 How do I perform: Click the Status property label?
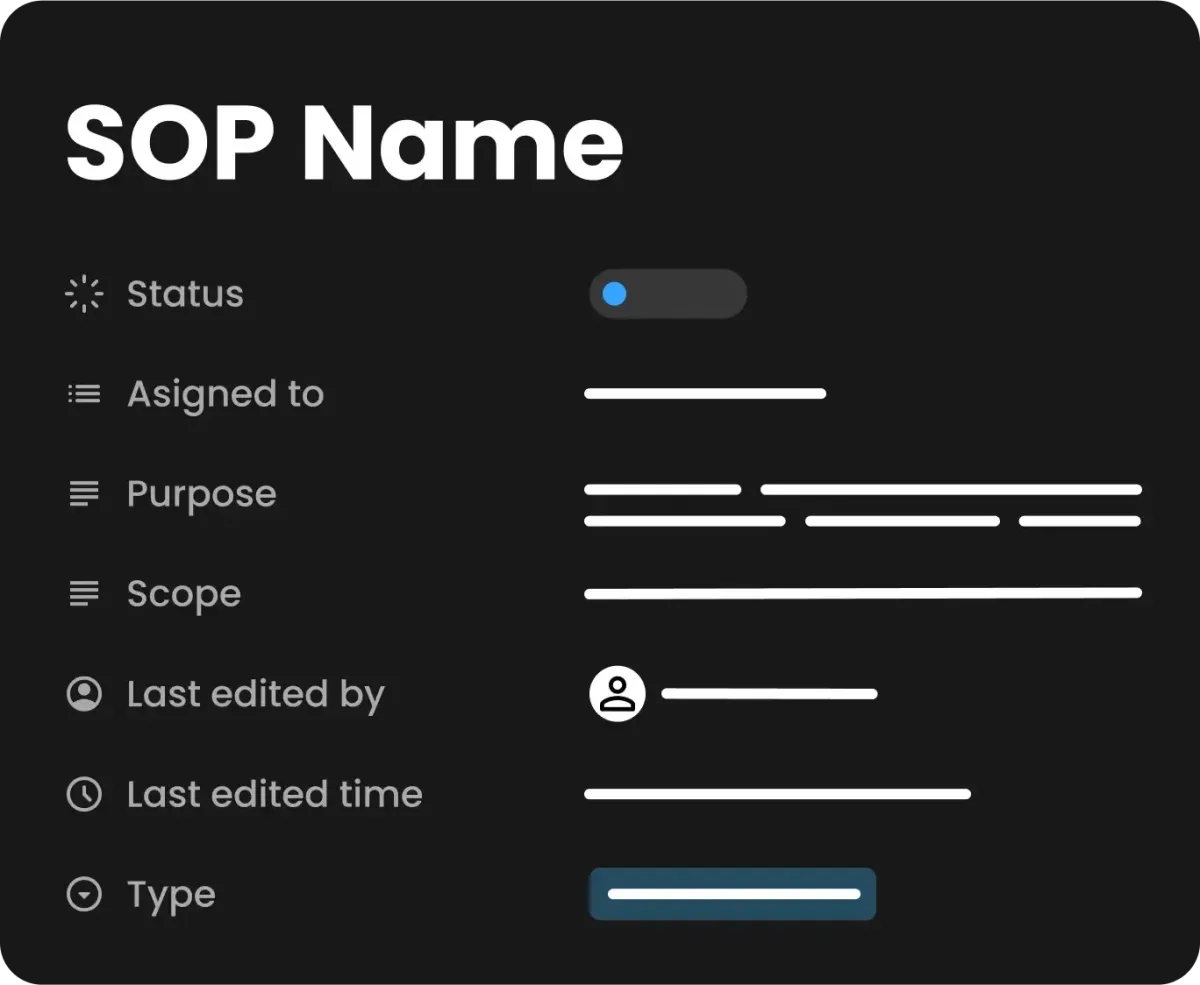tap(185, 294)
